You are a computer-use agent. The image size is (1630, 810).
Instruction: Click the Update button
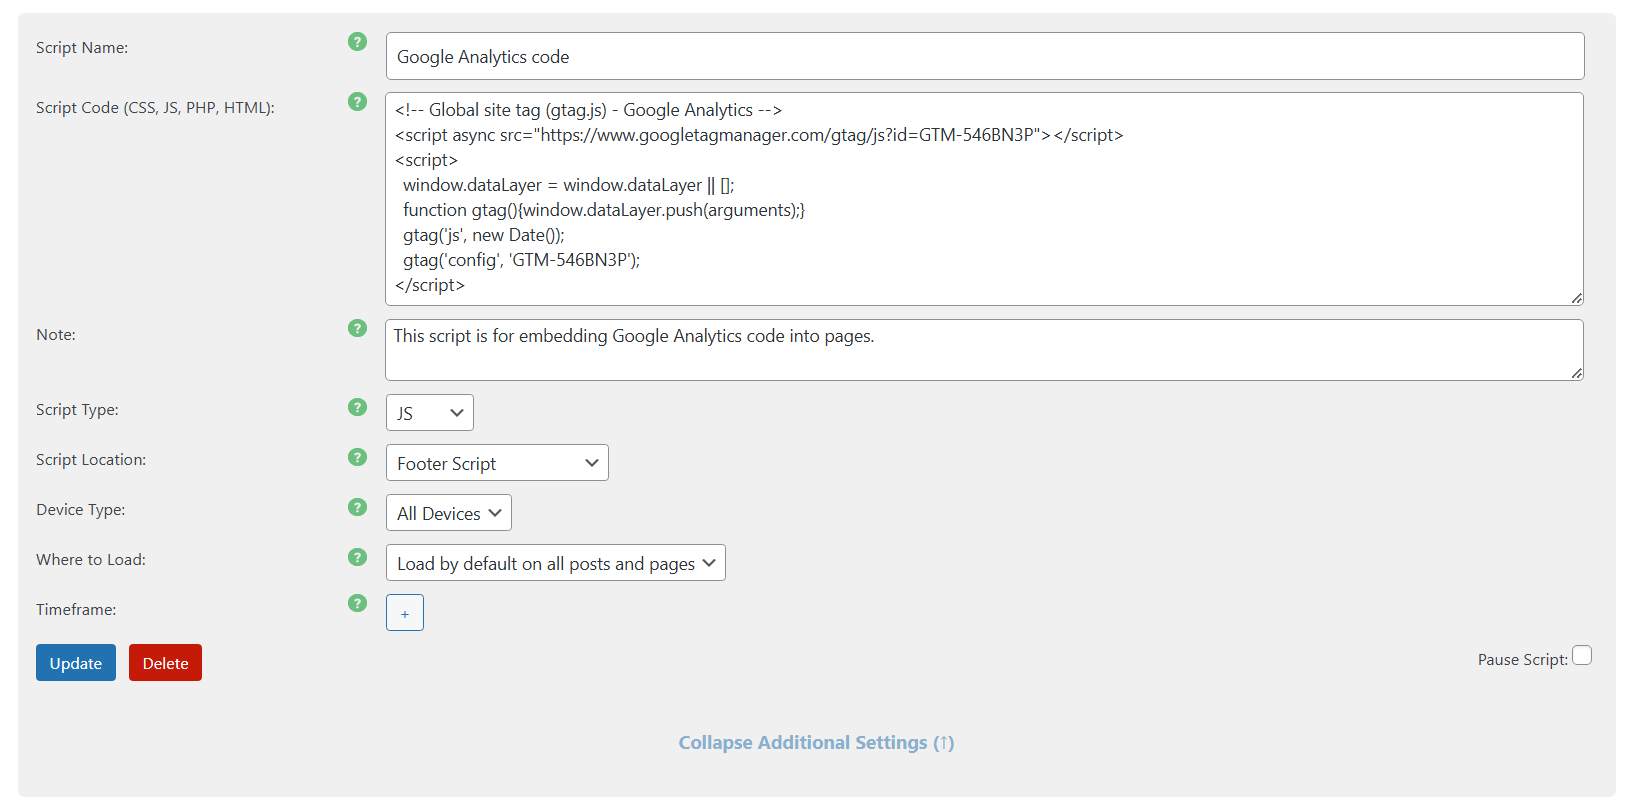point(76,663)
